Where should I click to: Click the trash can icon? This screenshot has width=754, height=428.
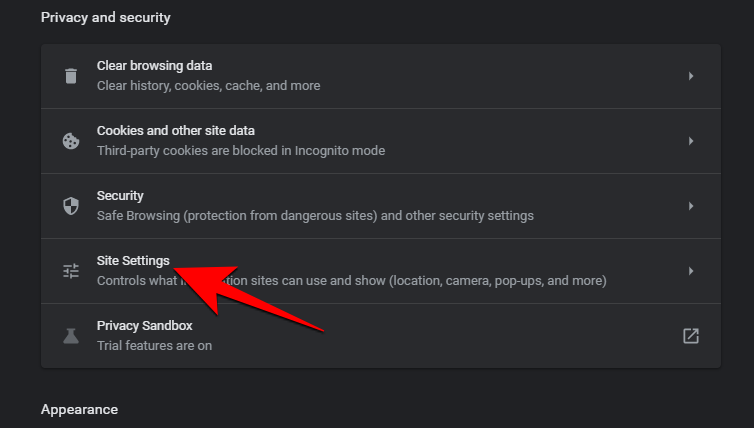70,76
